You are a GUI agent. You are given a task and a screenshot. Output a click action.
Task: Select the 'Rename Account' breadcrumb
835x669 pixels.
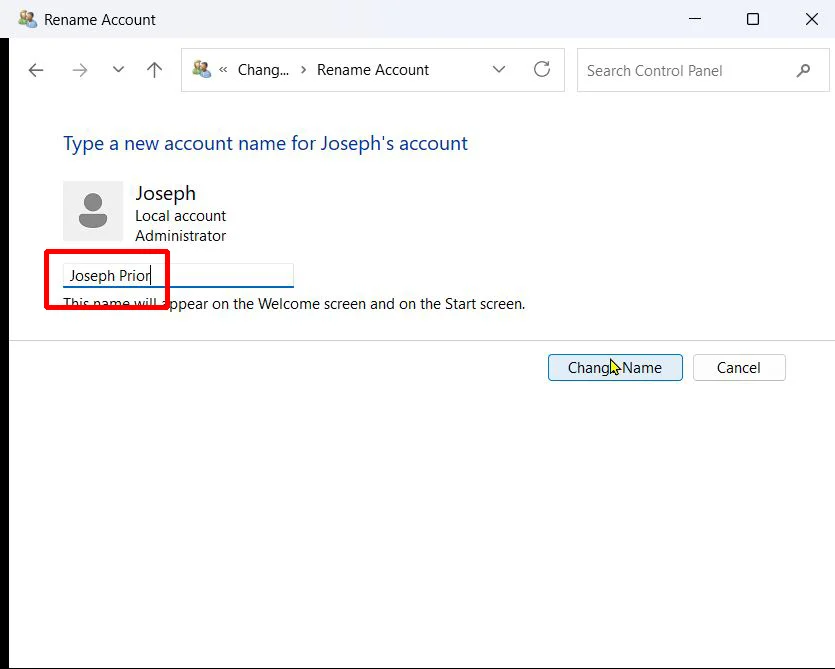coord(373,70)
